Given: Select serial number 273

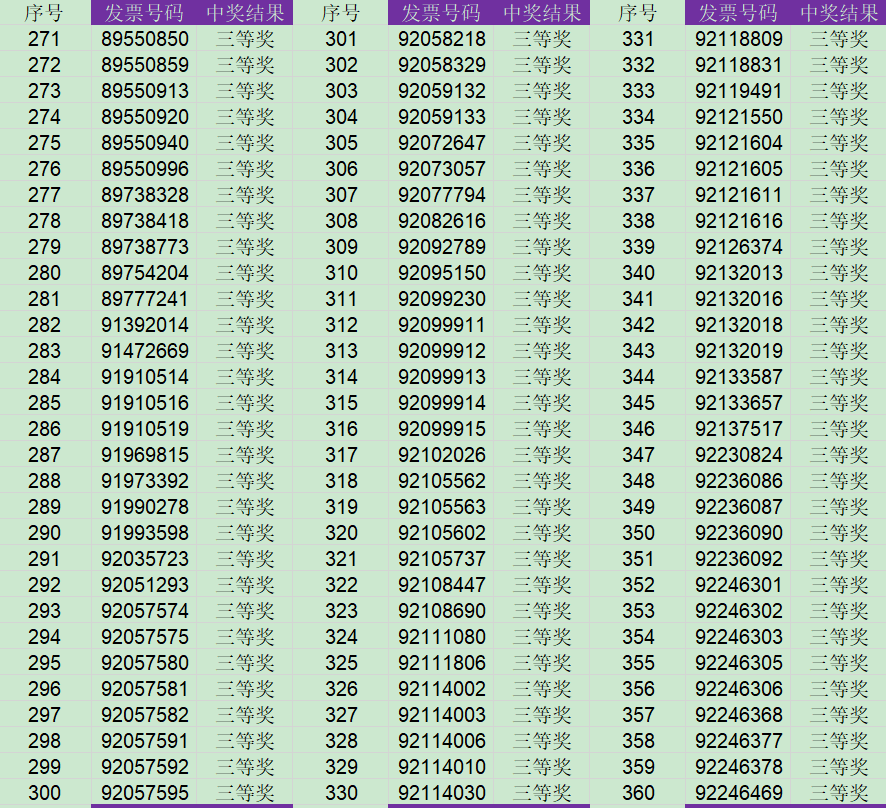Looking at the screenshot, I should click(44, 91).
